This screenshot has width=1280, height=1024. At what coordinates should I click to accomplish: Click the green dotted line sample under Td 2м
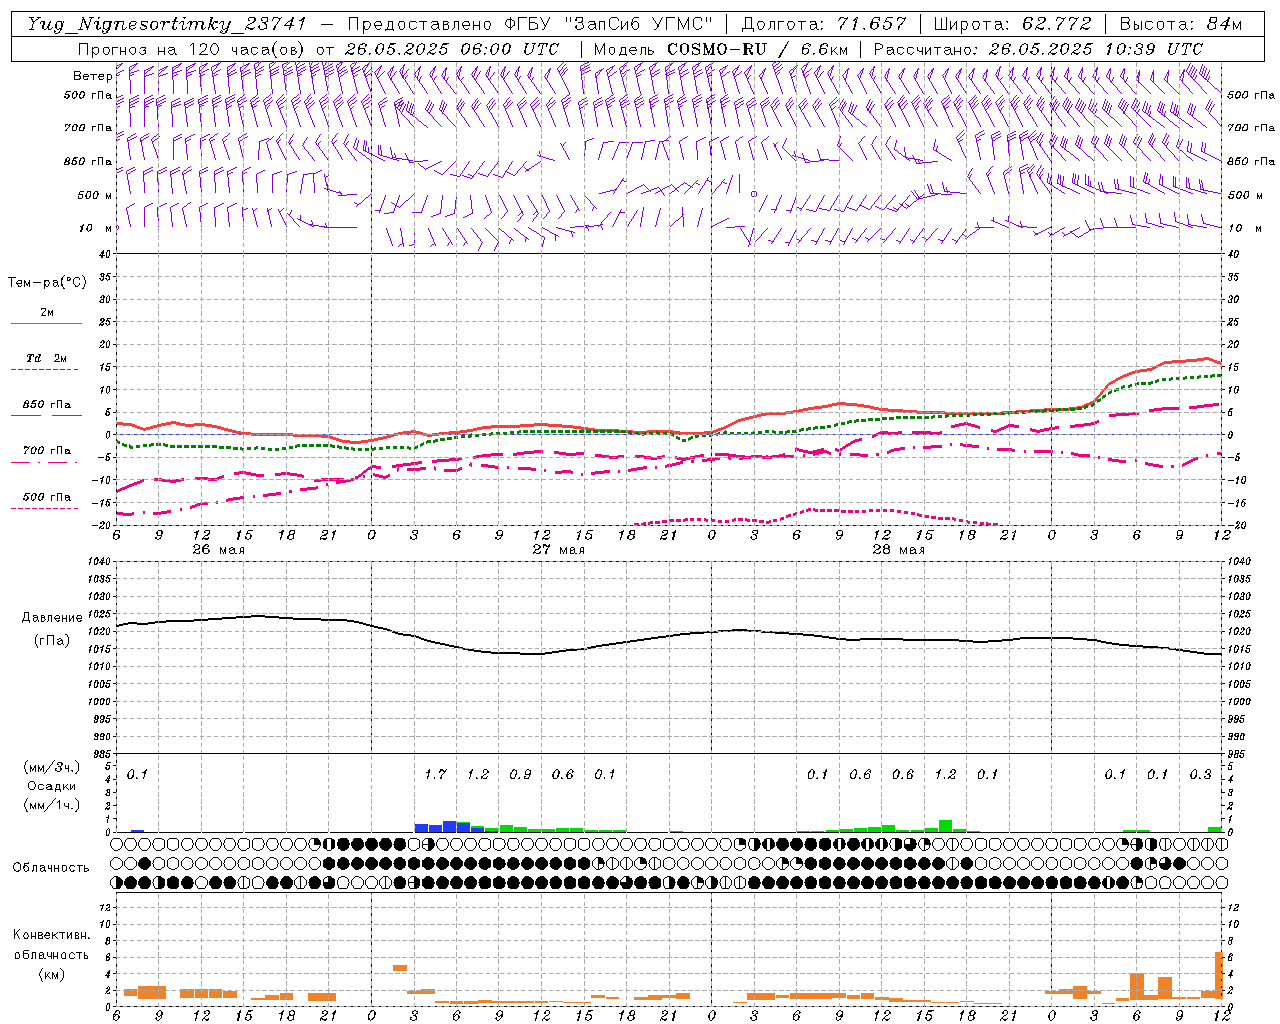click(x=46, y=370)
